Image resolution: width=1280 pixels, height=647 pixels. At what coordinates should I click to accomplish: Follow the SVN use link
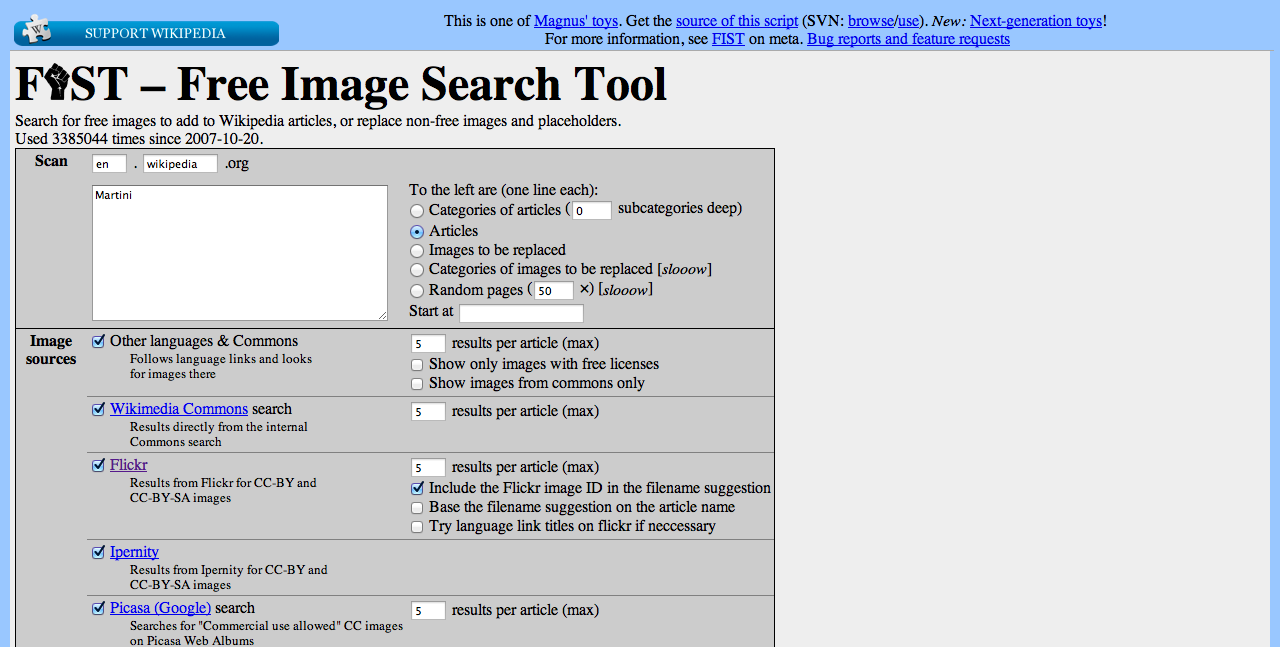(908, 20)
